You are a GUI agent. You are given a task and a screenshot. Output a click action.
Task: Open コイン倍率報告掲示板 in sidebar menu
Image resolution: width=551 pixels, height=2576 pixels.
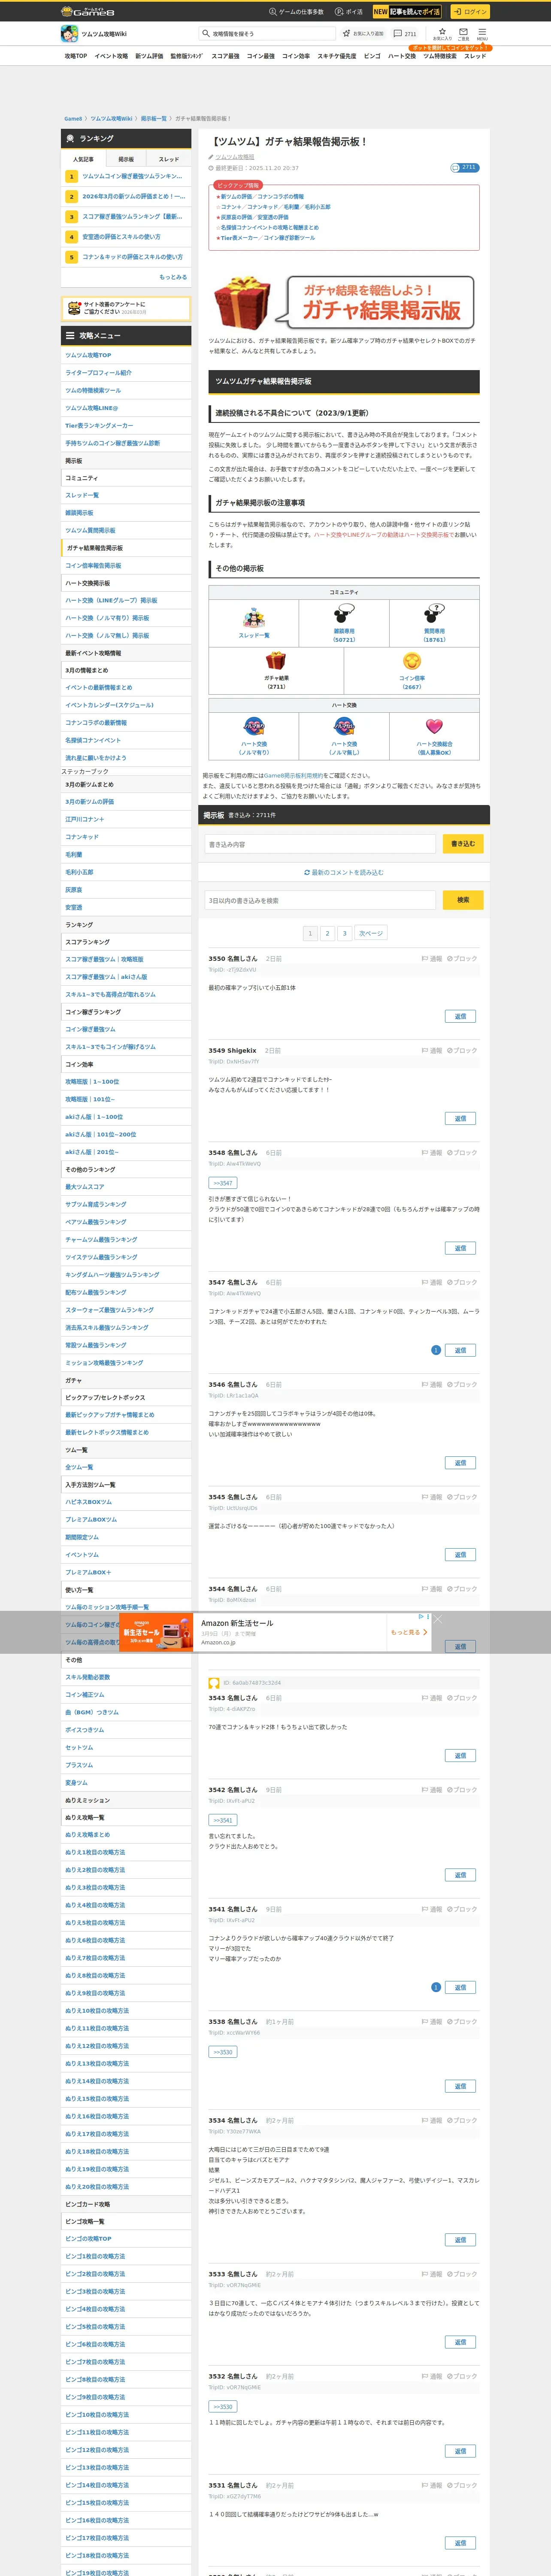point(93,566)
